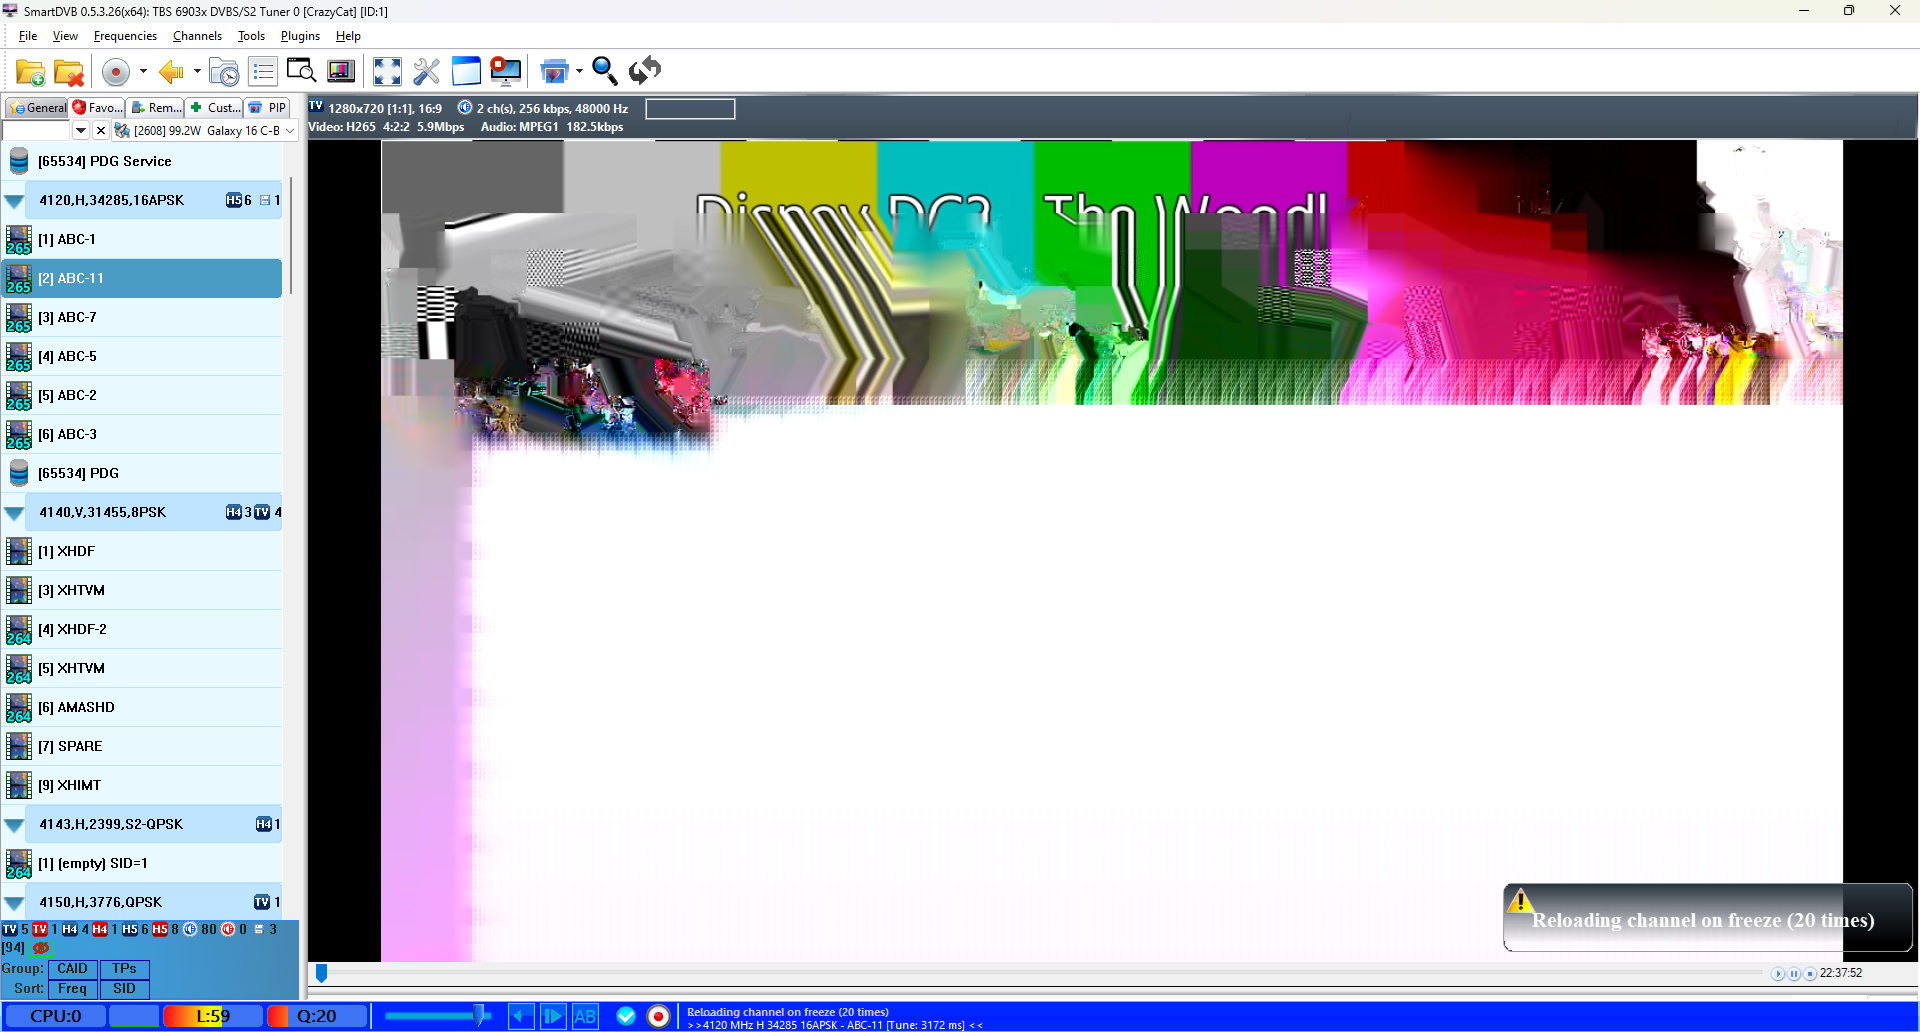Viewport: 1920px width, 1032px height.
Task: Collapse transponder 4140,V,31455,8PSK
Action: tap(14, 513)
